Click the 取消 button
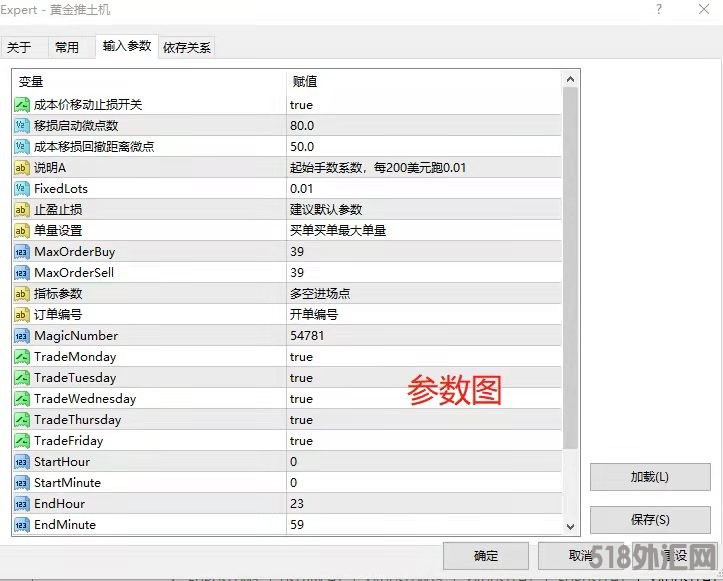Screen dimensions: 723x581 pos(581,556)
